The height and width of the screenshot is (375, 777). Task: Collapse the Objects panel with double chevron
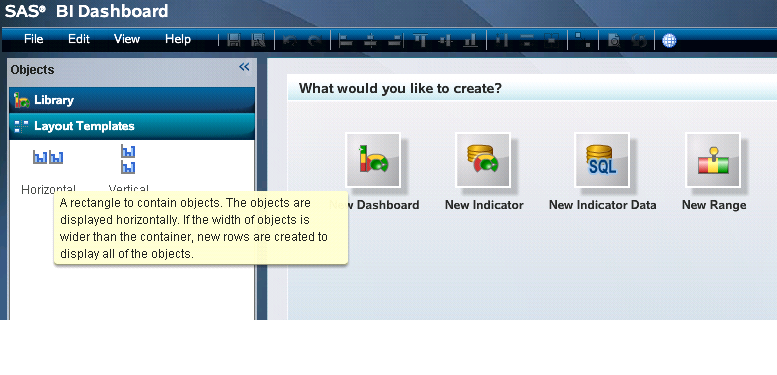[x=244, y=67]
